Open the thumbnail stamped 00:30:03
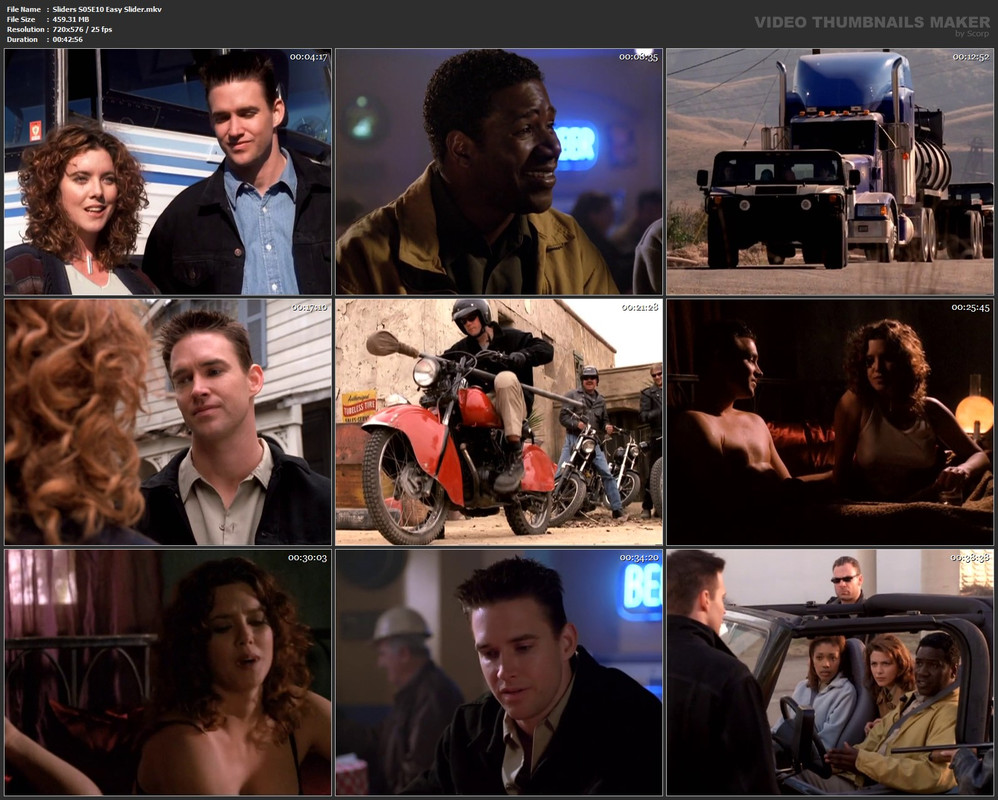The width and height of the screenshot is (998, 800). (x=168, y=673)
